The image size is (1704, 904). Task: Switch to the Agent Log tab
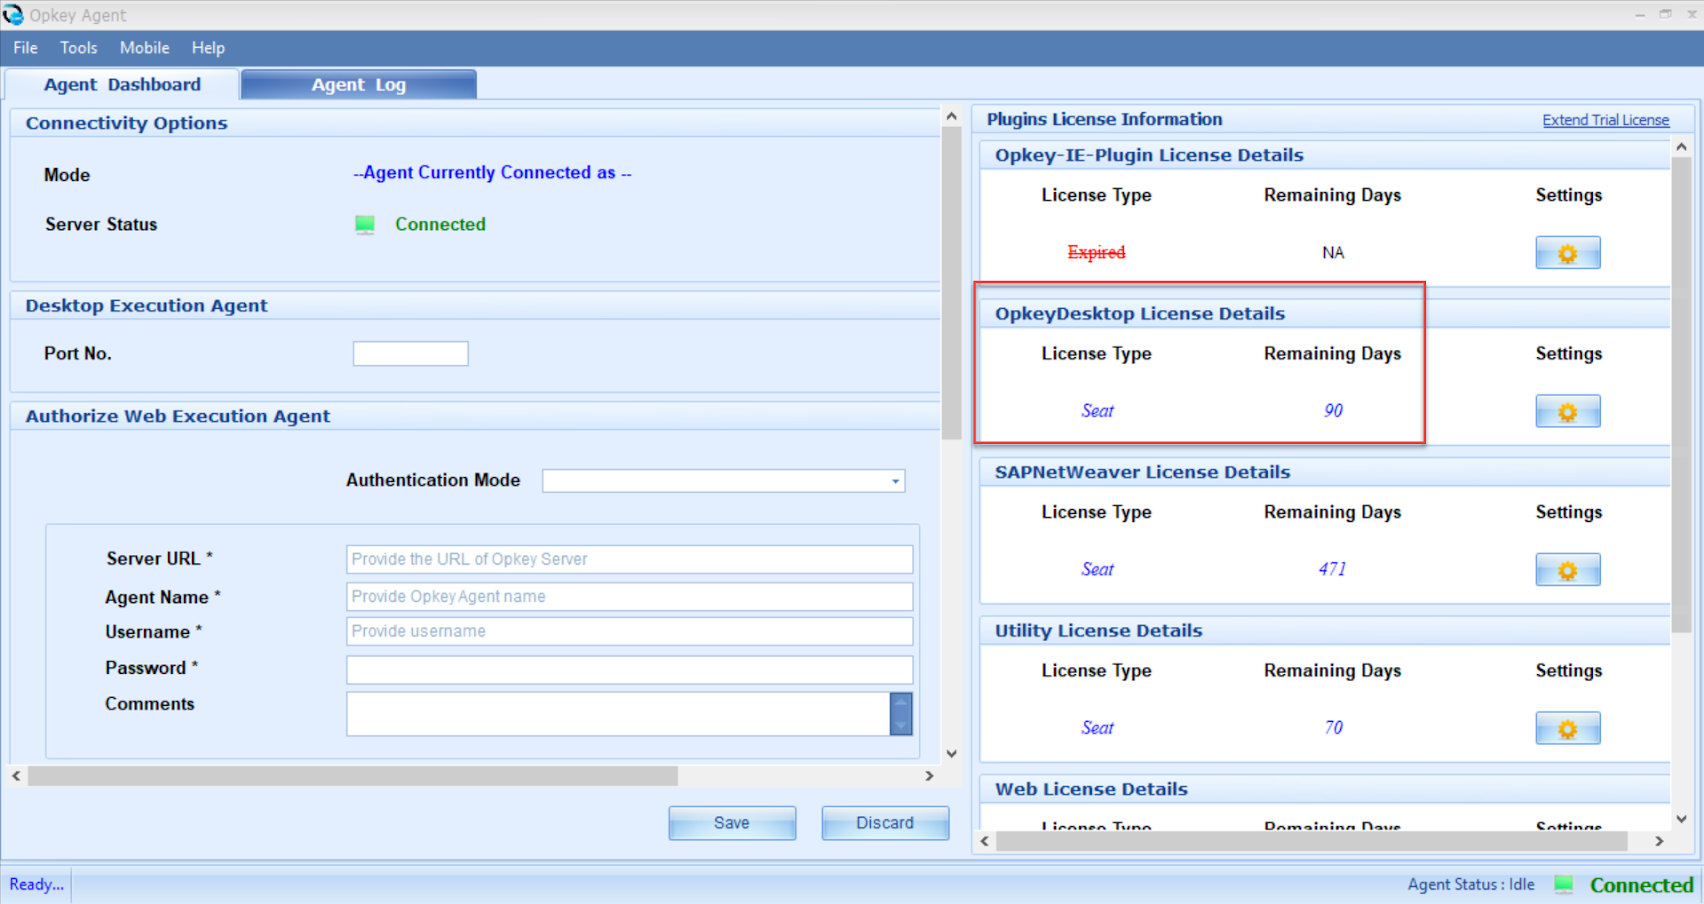click(359, 85)
